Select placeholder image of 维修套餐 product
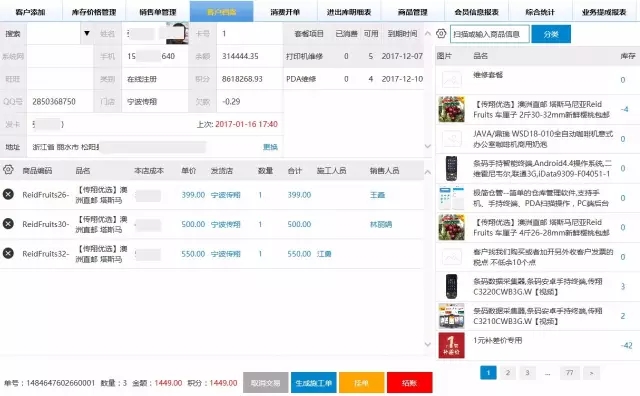The height and width of the screenshot is (396, 640). point(451,80)
